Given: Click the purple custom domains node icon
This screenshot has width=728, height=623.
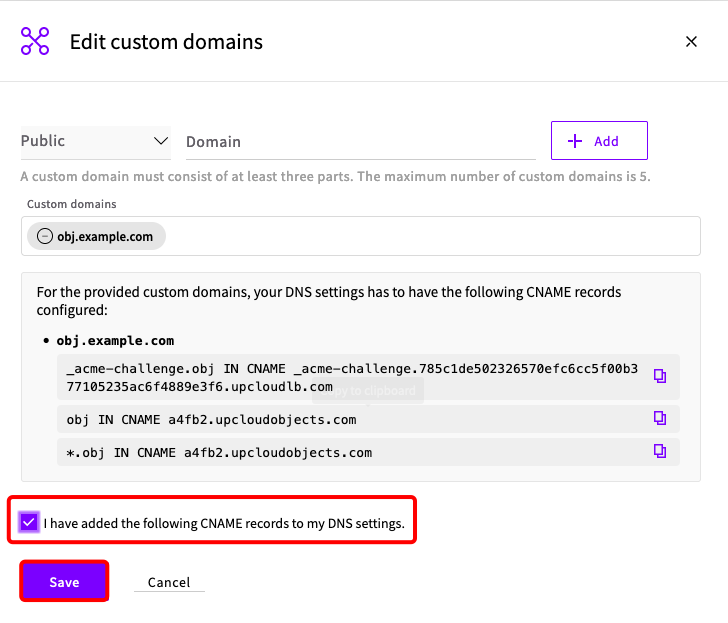Looking at the screenshot, I should click(x=35, y=41).
